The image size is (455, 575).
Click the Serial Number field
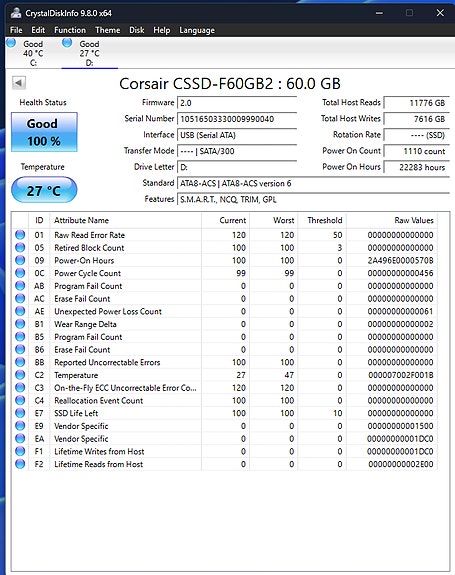237,119
